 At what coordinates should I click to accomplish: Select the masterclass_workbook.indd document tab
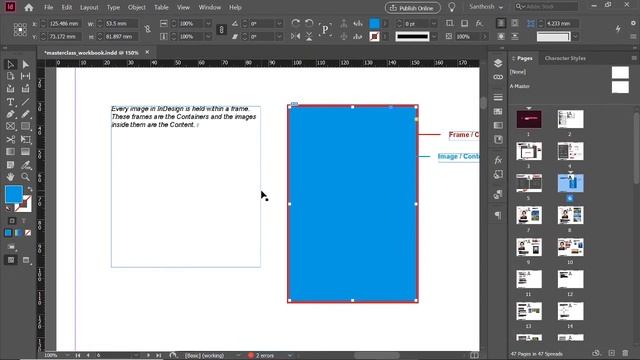click(x=91, y=53)
